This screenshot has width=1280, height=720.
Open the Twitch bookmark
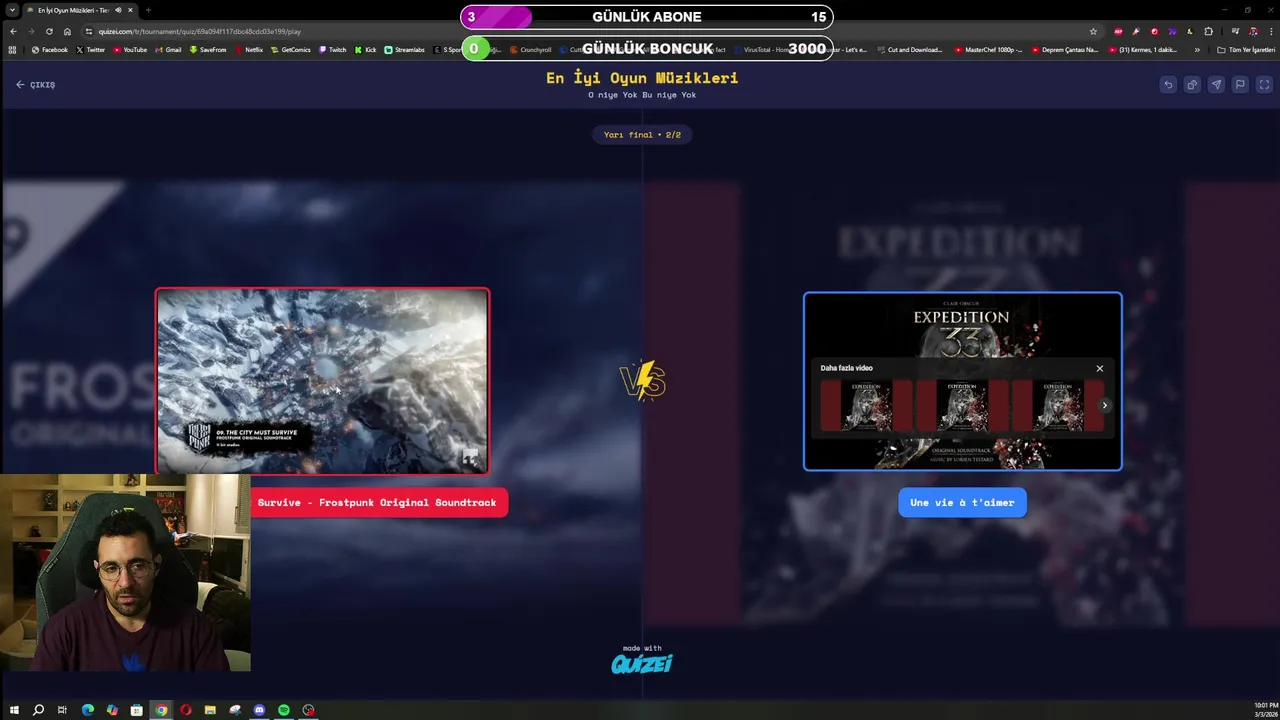[333, 49]
